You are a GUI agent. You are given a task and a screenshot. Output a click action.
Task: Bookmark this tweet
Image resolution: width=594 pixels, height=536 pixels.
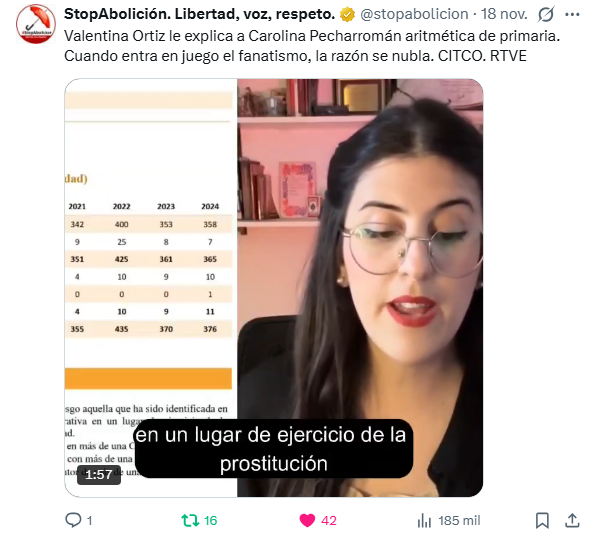542,520
